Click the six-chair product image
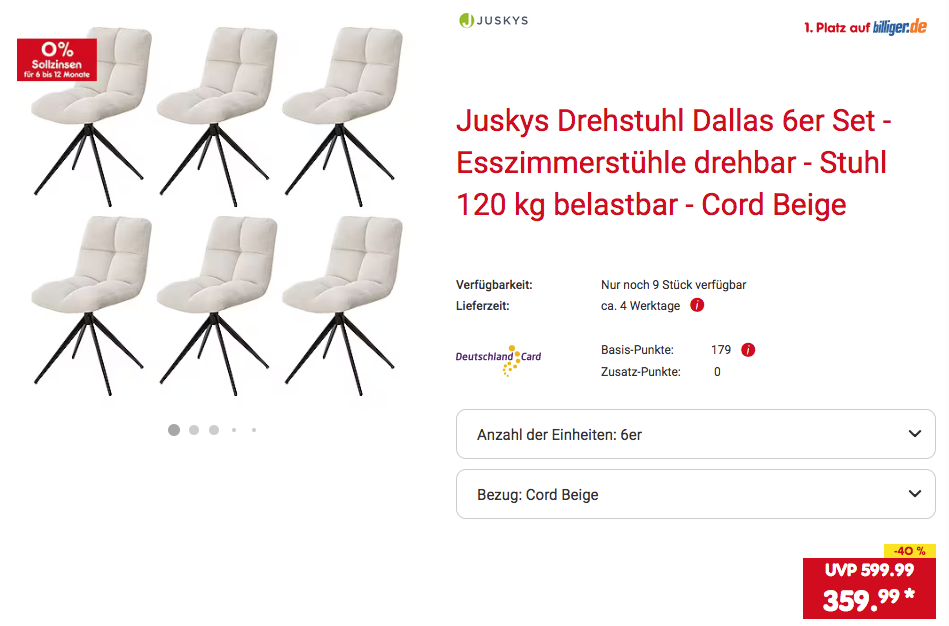The width and height of the screenshot is (949, 626). coord(217,211)
